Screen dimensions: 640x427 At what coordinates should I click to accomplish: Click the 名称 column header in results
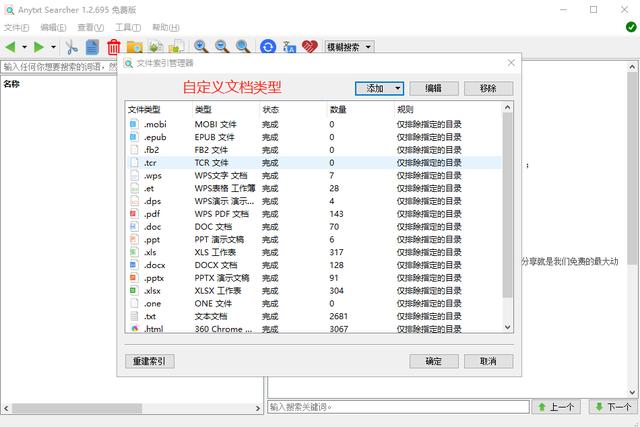coord(11,84)
